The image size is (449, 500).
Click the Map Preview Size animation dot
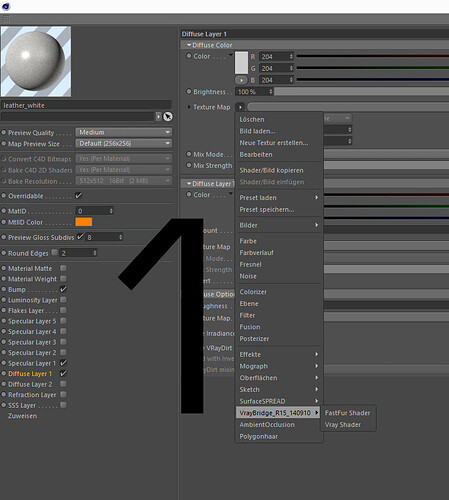pos(4,144)
